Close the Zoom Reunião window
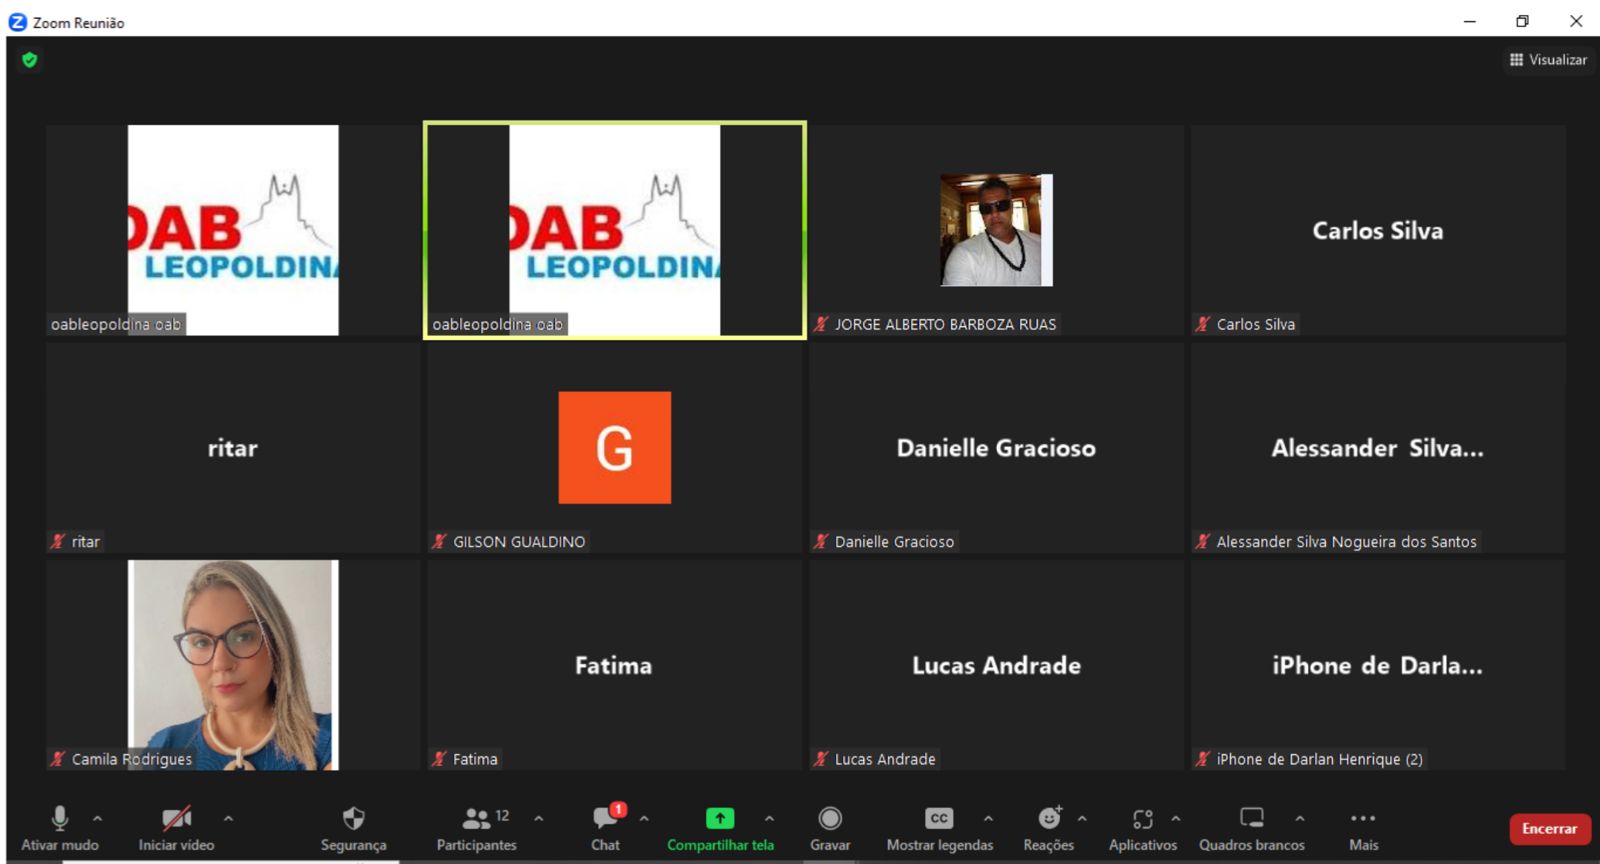Image resolution: width=1600 pixels, height=864 pixels. 1576,21
